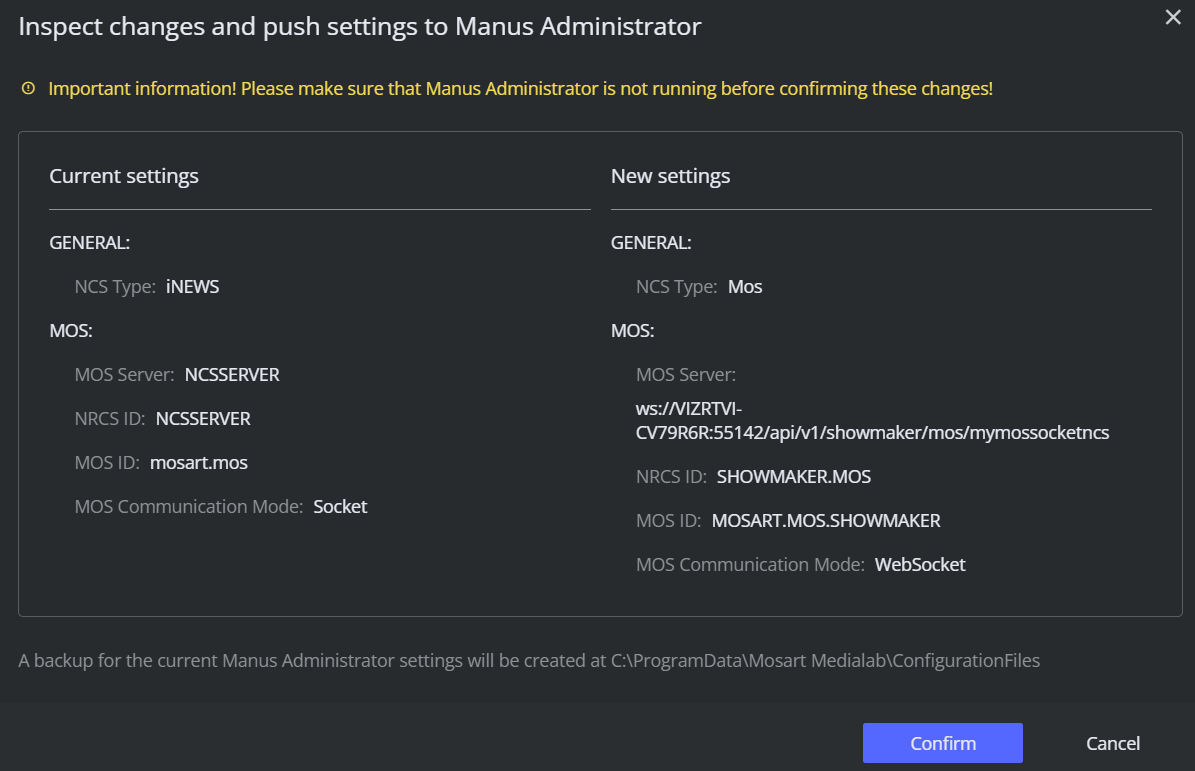Screen dimensions: 1195x771
Task: Click the SHOWMAKER.MOS NRCS ID value
Action: [x=794, y=477]
